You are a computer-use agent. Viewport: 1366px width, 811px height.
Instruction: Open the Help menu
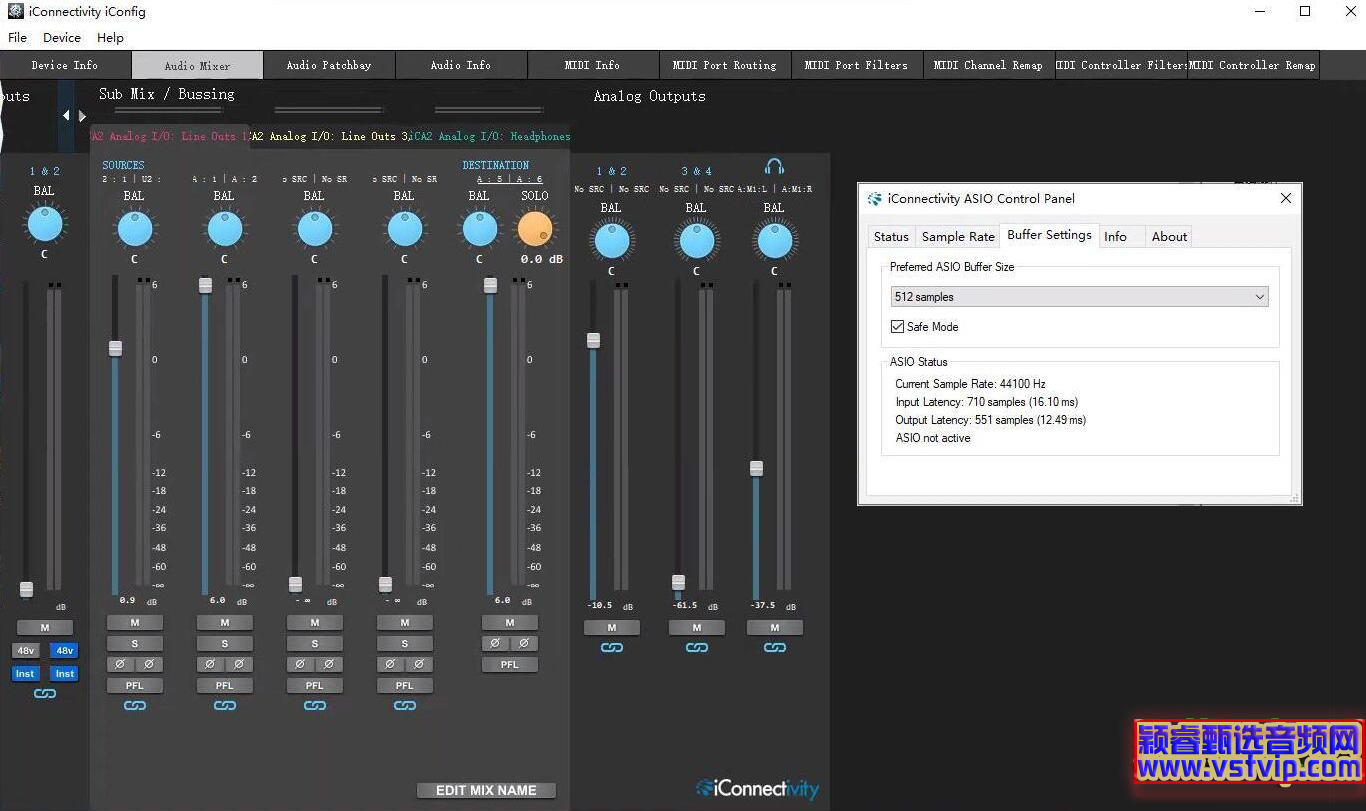pyautogui.click(x=110, y=38)
